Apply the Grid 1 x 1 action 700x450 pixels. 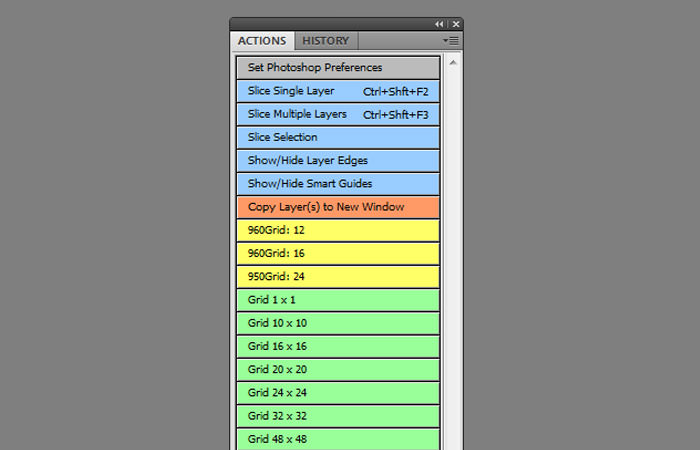(338, 300)
